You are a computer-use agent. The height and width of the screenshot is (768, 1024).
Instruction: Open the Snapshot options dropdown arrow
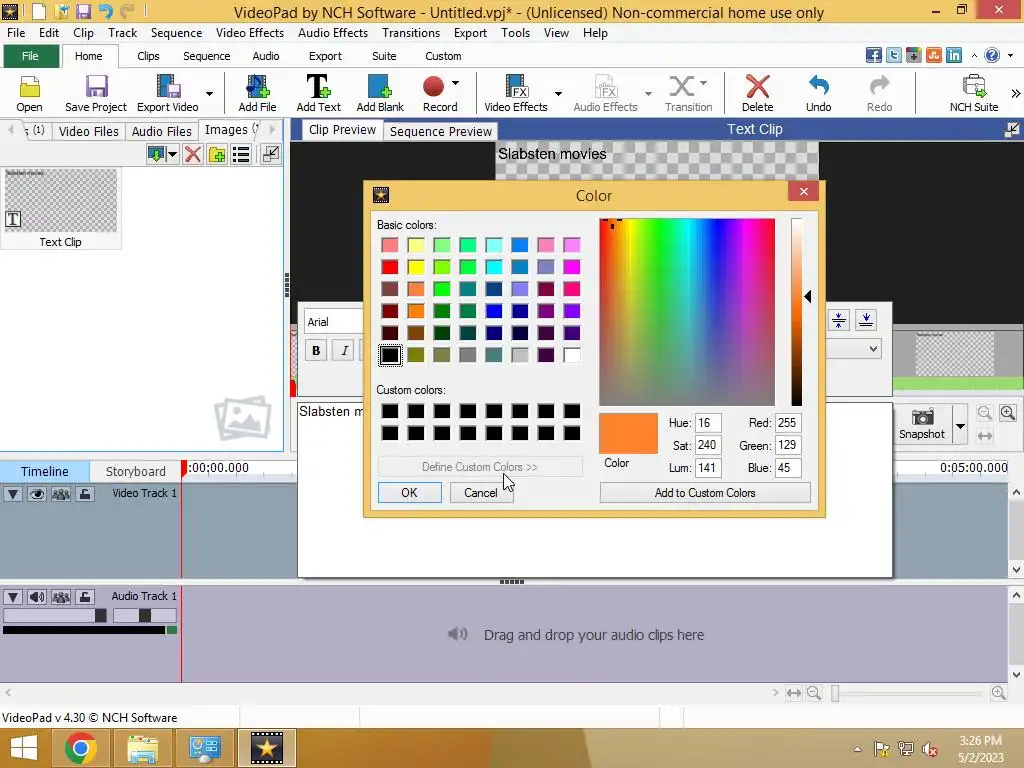(x=960, y=426)
